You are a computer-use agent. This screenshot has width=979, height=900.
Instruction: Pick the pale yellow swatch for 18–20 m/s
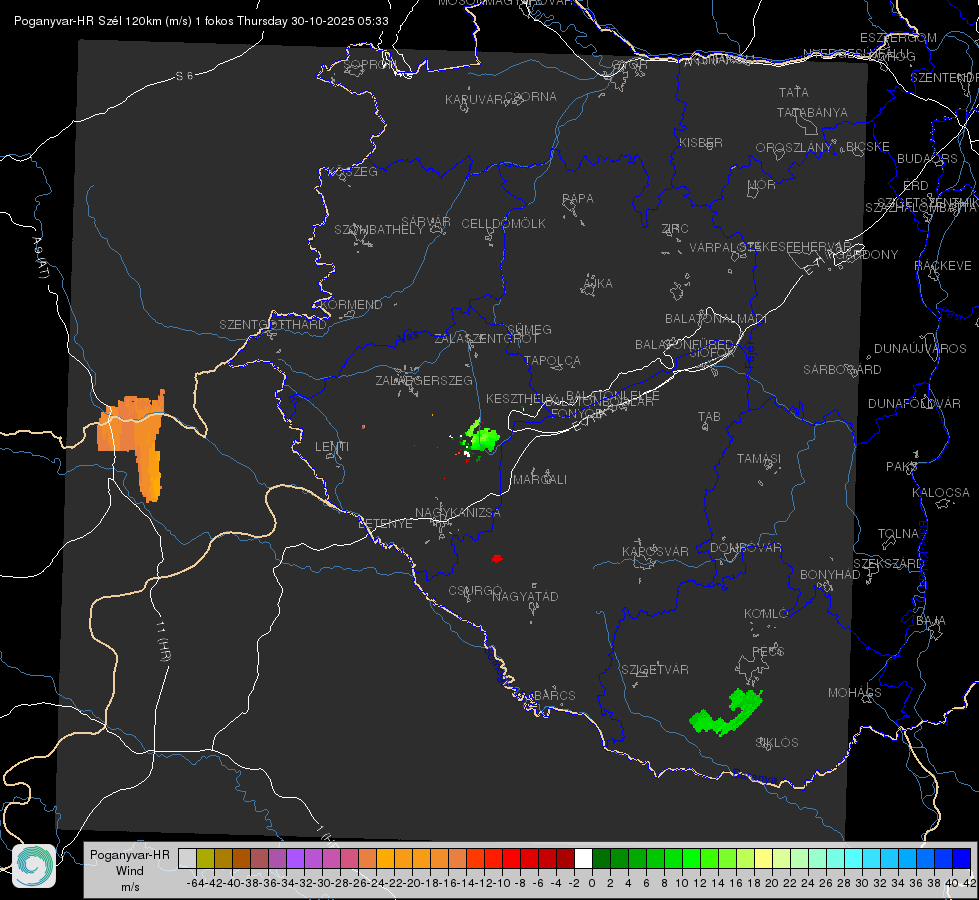(763, 859)
